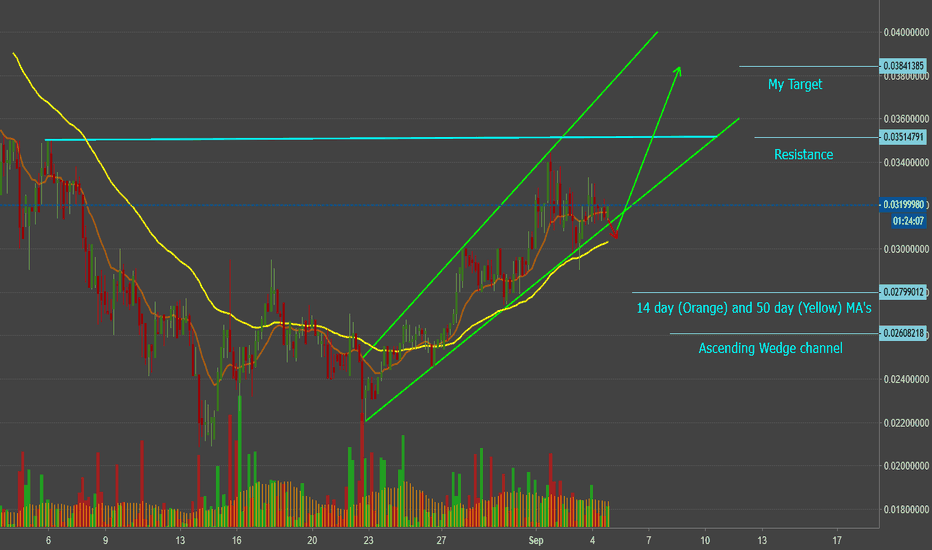This screenshot has width=932, height=550.
Task: Click the 0.03514791 resistance price label
Action: 903,137
